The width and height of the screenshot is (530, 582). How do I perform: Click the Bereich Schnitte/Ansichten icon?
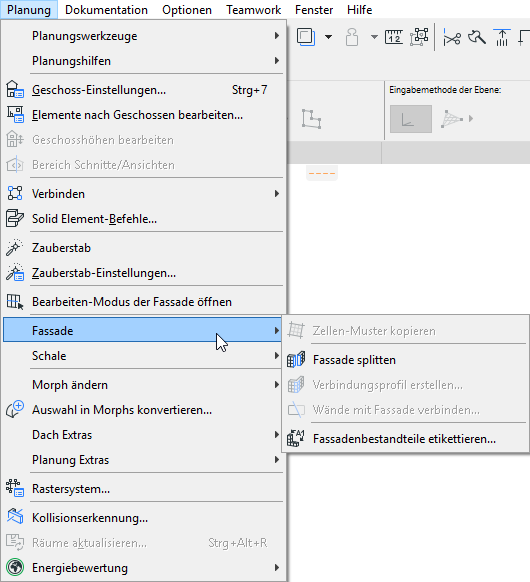coord(15,165)
